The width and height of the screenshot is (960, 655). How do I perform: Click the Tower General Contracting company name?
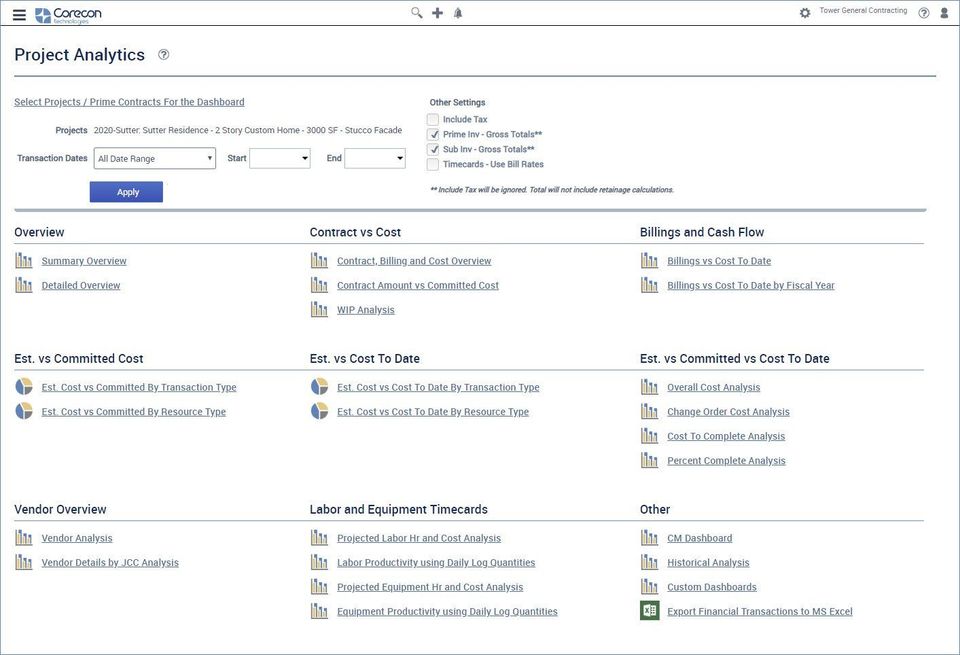coord(863,11)
